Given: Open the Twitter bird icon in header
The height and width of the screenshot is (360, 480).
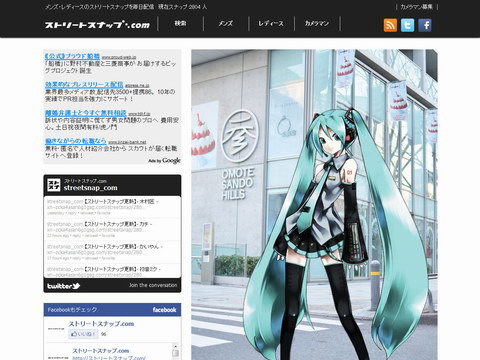Looking at the screenshot, I should coord(407,25).
